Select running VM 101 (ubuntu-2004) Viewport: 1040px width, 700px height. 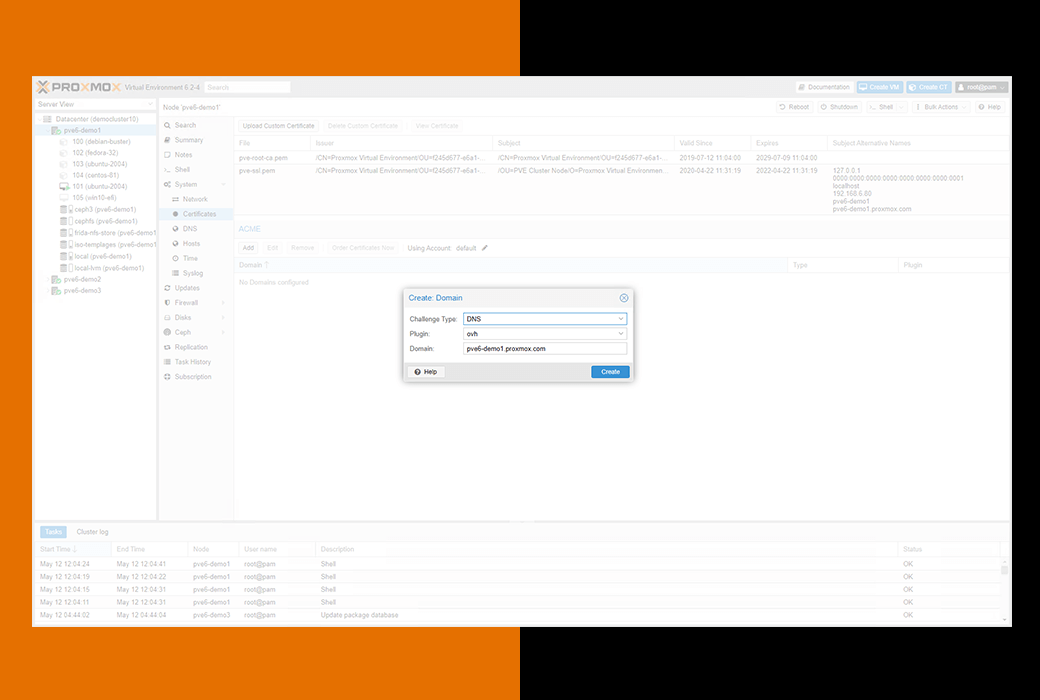point(99,186)
